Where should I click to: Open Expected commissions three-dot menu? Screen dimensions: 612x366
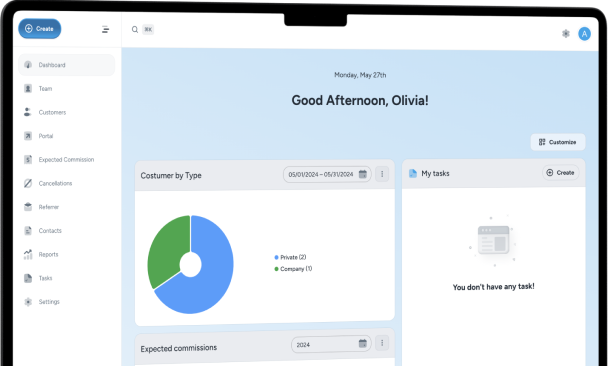pyautogui.click(x=382, y=343)
